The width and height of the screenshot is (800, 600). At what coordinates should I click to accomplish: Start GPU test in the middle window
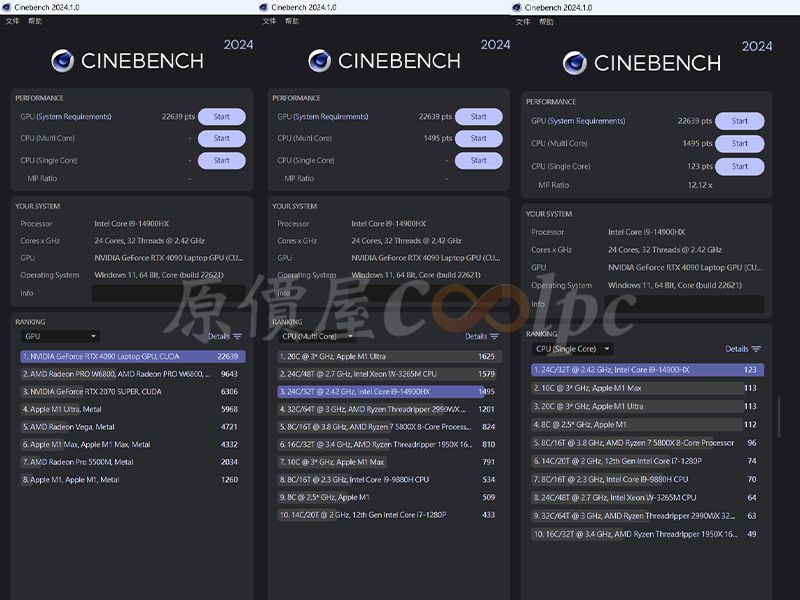(479, 116)
